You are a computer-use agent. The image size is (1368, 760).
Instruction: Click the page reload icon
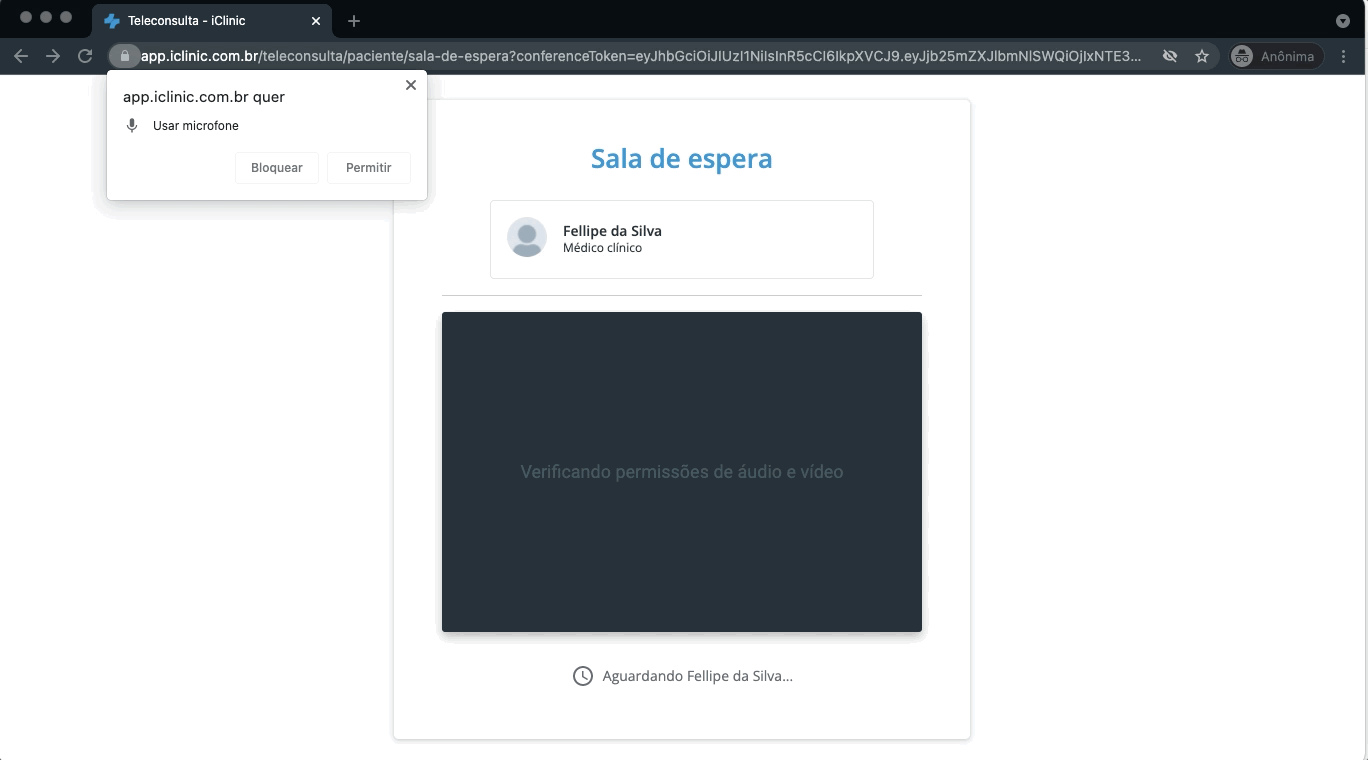click(x=85, y=56)
